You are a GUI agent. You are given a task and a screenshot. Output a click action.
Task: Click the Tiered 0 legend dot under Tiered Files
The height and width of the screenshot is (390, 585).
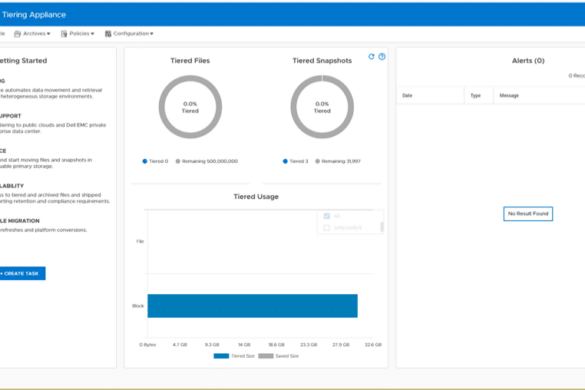click(145, 161)
